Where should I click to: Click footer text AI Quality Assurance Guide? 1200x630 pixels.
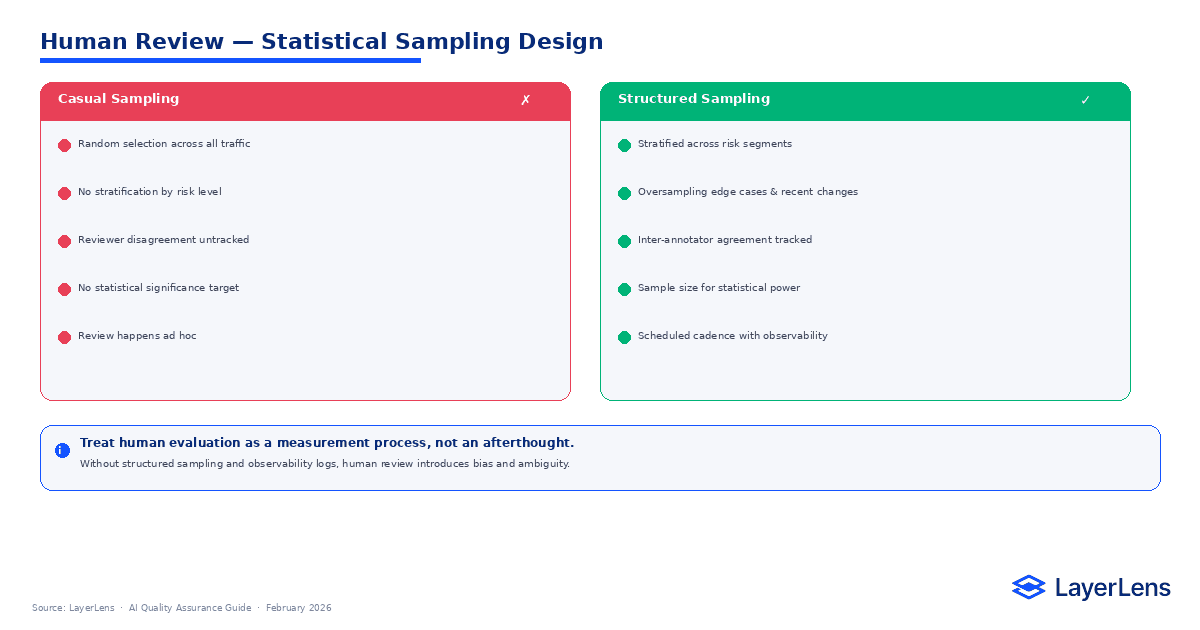pyautogui.click(x=190, y=608)
